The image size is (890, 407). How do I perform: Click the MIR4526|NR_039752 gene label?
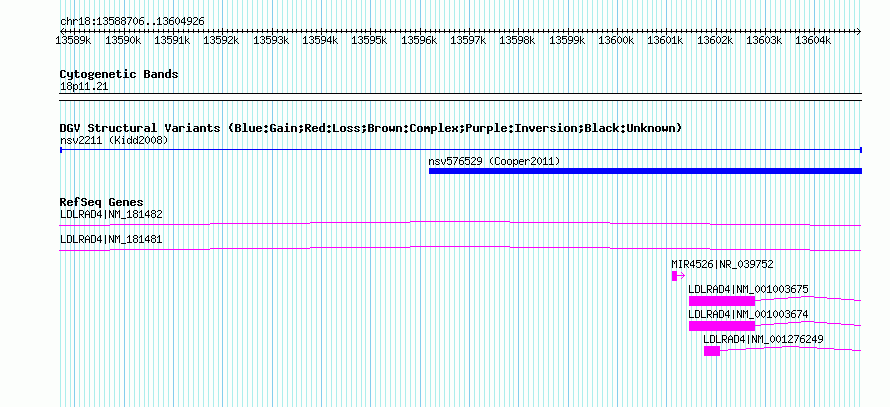tap(722, 265)
